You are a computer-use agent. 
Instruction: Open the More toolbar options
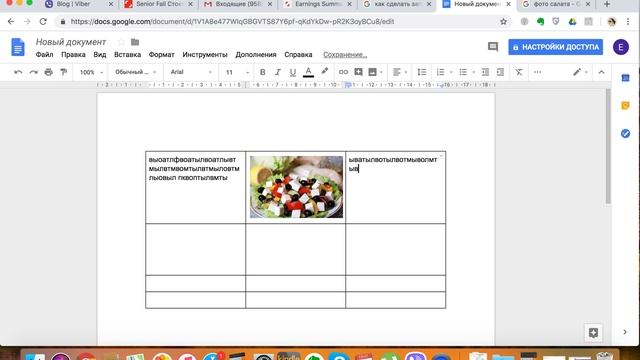[537, 72]
